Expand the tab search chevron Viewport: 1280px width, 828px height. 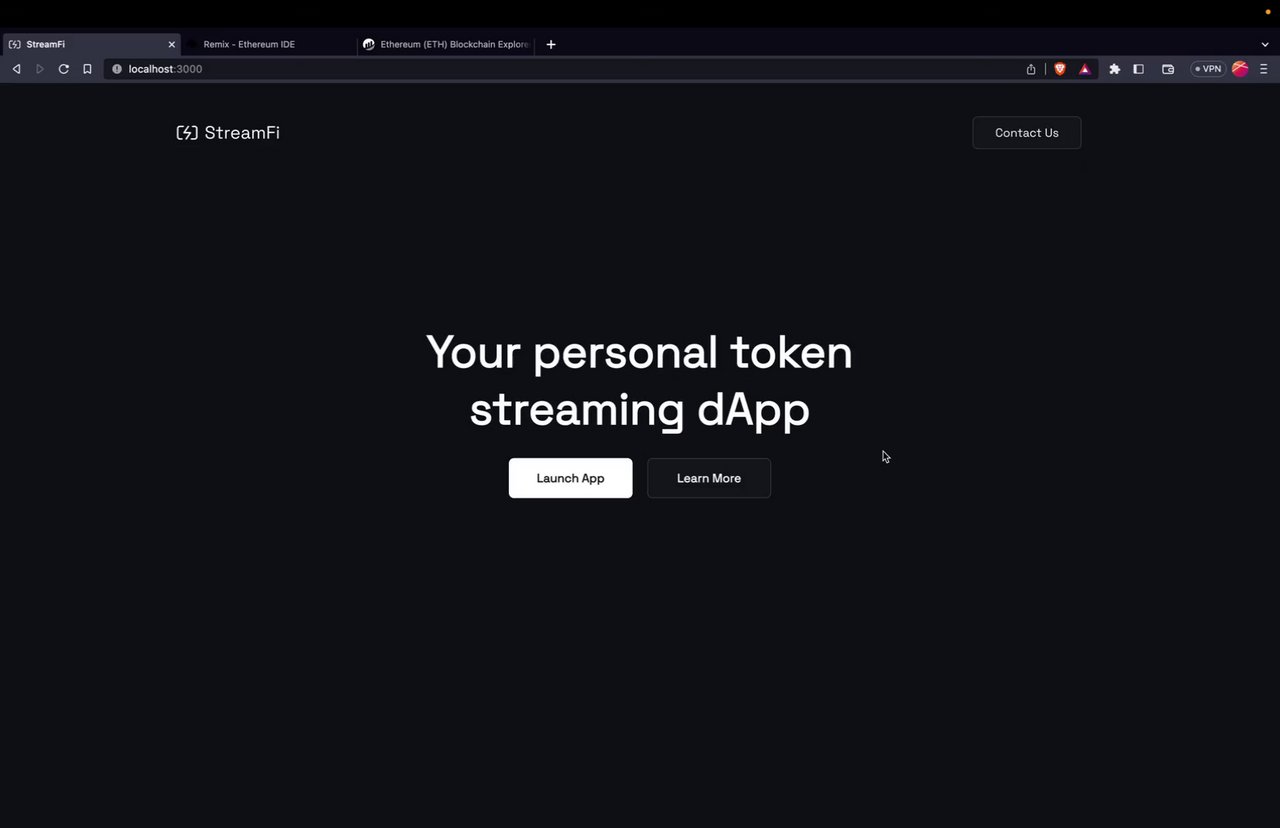pyautogui.click(x=1265, y=44)
